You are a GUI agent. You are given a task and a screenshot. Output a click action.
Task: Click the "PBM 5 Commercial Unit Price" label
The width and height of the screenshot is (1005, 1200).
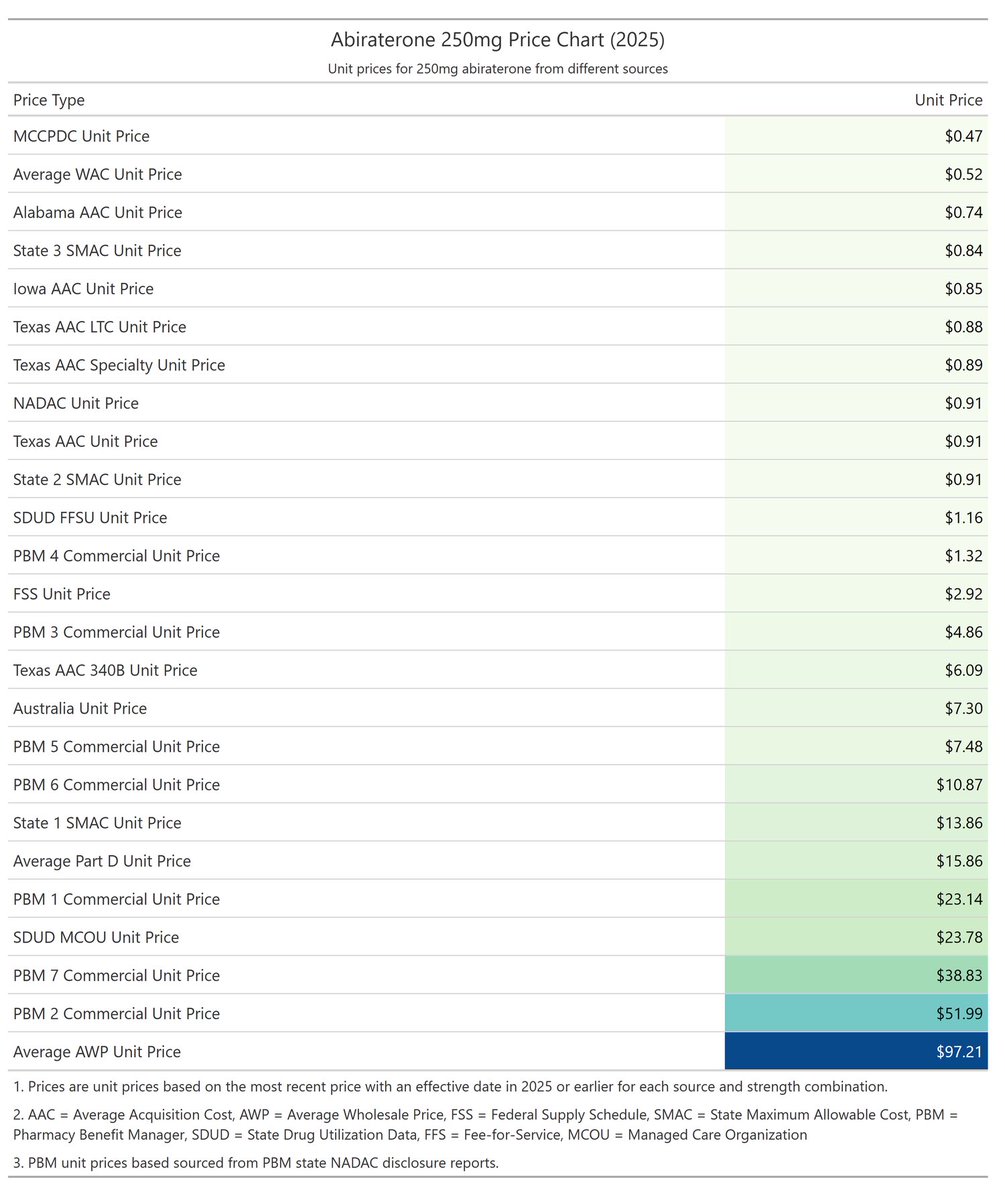coord(116,747)
